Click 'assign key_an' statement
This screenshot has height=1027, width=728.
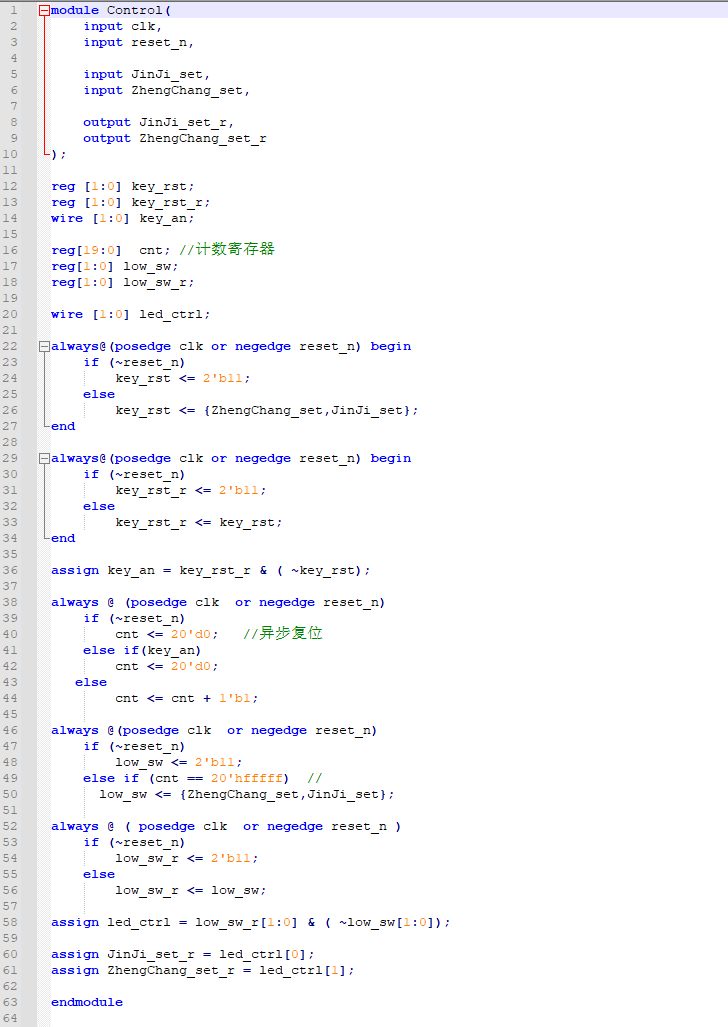pos(210,570)
